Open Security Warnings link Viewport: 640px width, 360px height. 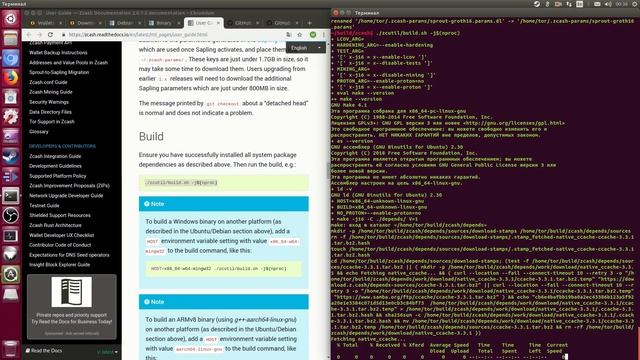(49, 102)
